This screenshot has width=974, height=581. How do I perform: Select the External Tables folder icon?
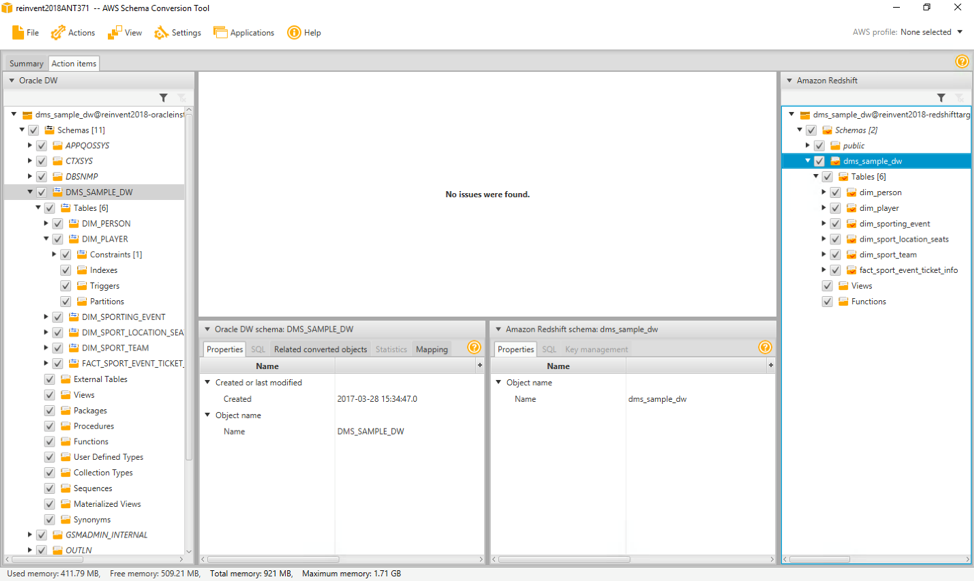(66, 379)
